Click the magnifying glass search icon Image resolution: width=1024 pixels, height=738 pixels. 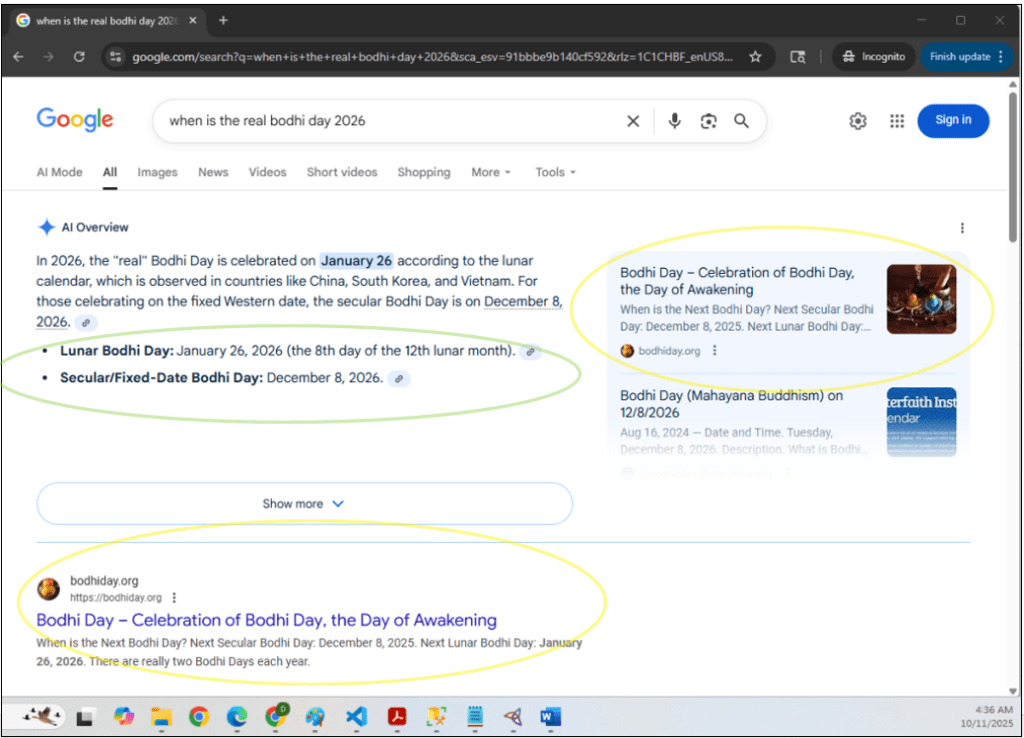(x=741, y=121)
